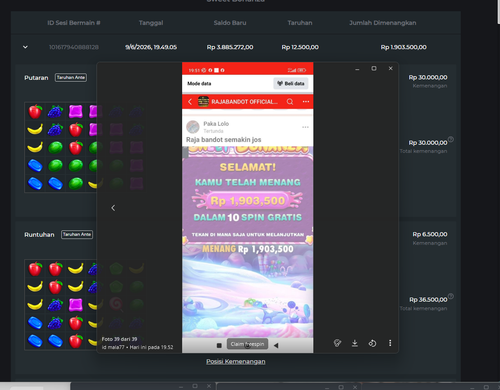Tap Android recent-apps square button

(x=219, y=345)
